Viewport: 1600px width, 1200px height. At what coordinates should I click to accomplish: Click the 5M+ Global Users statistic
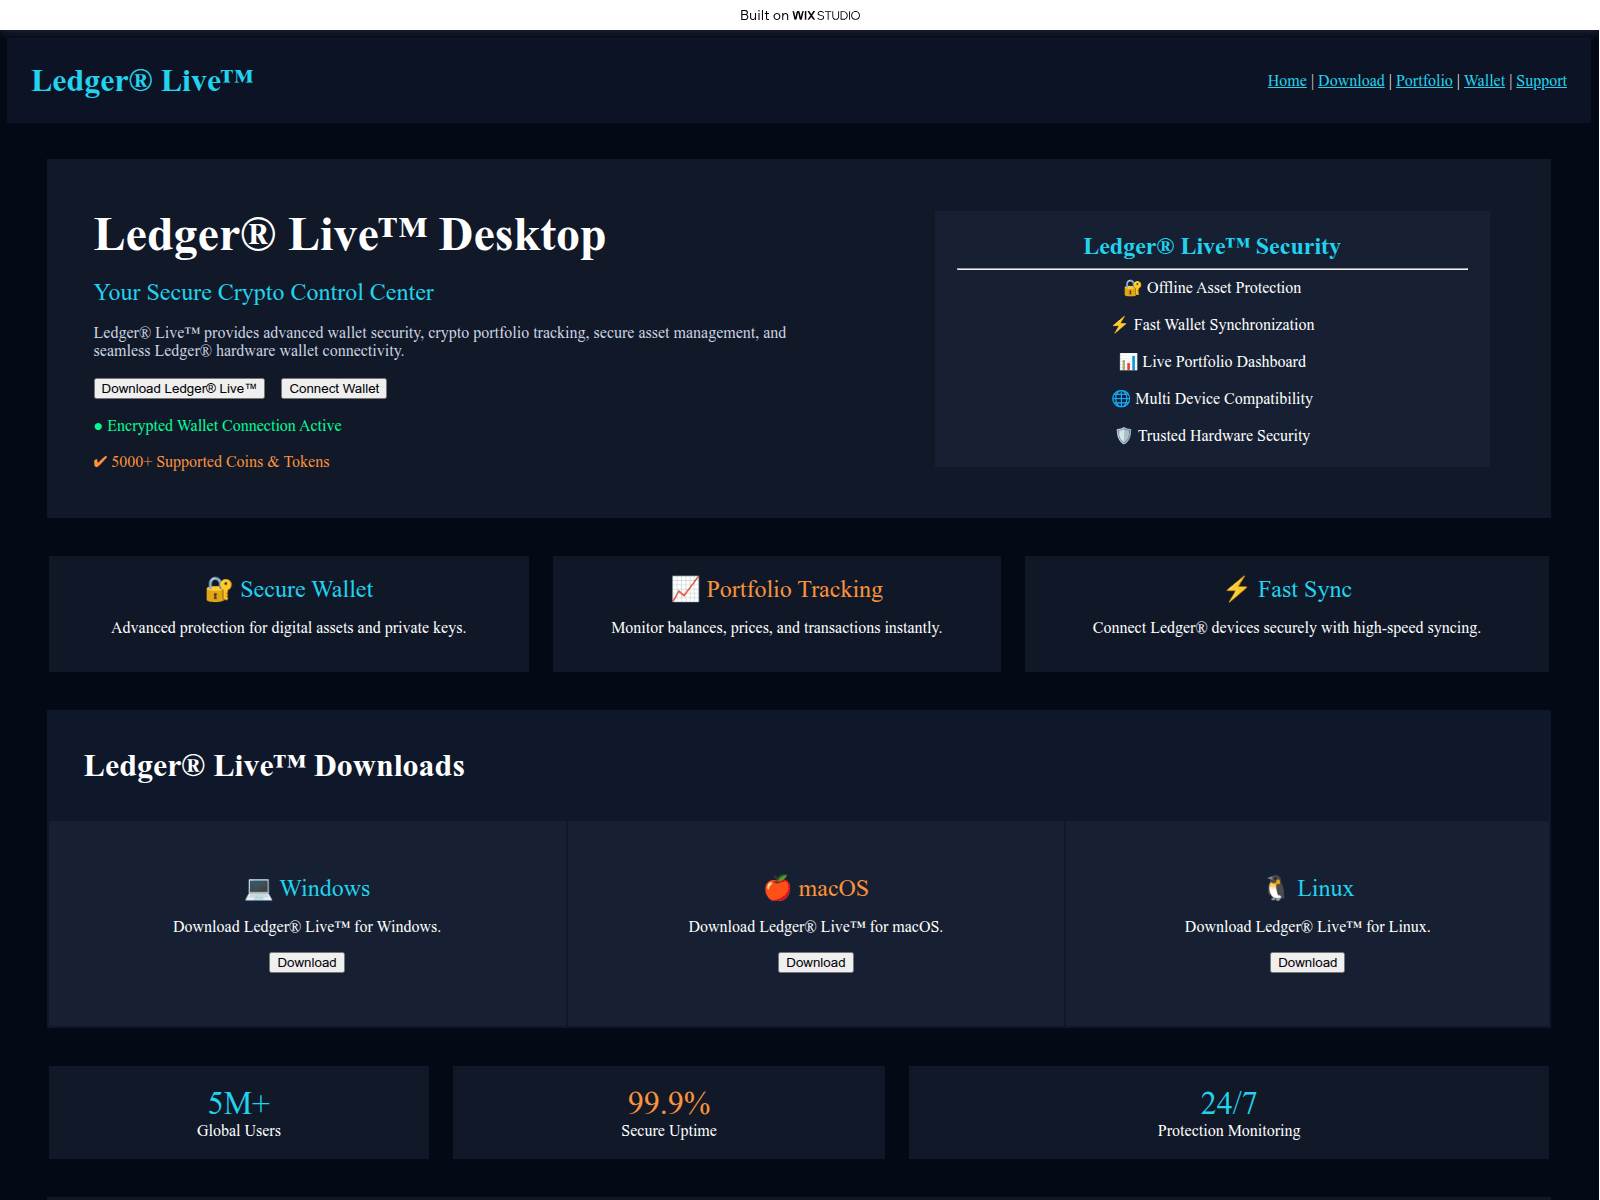239,1113
